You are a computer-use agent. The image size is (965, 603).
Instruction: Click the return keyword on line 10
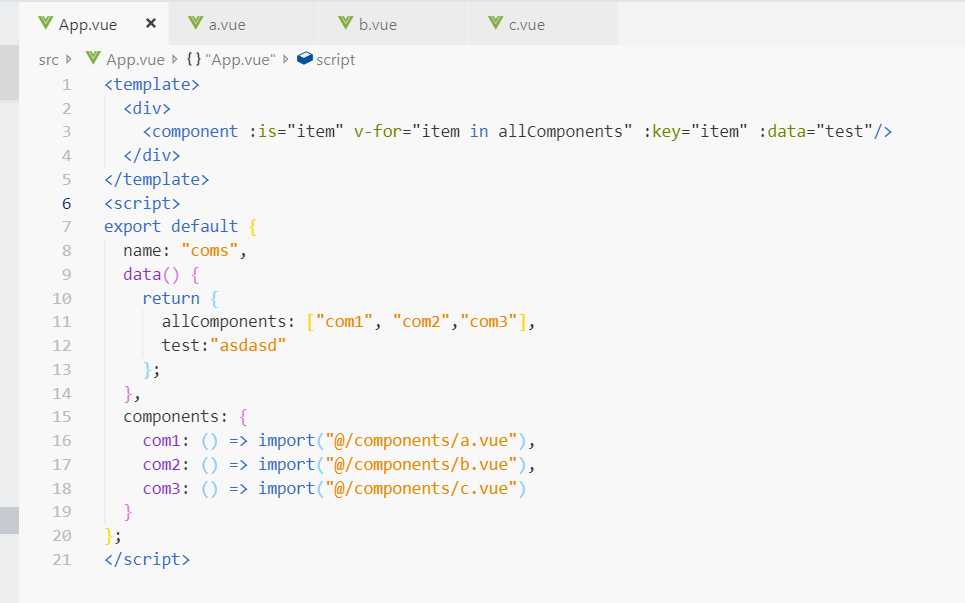(171, 298)
